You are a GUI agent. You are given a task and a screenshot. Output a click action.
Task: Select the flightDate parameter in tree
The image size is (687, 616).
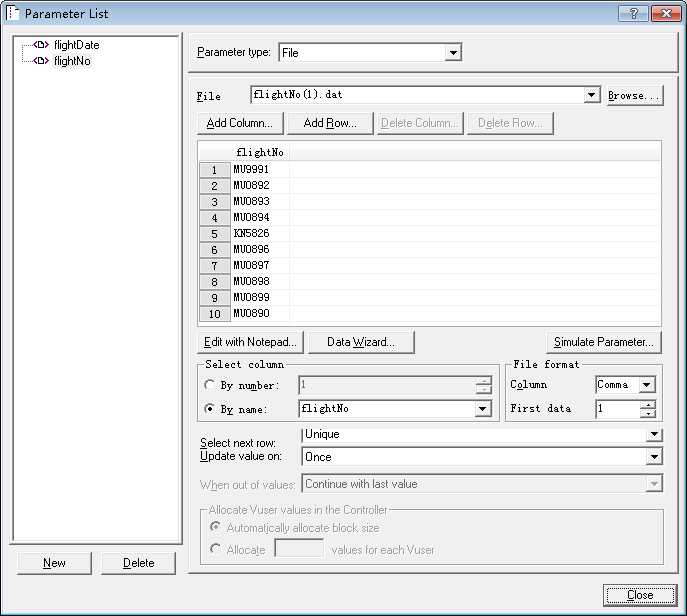[x=76, y=45]
